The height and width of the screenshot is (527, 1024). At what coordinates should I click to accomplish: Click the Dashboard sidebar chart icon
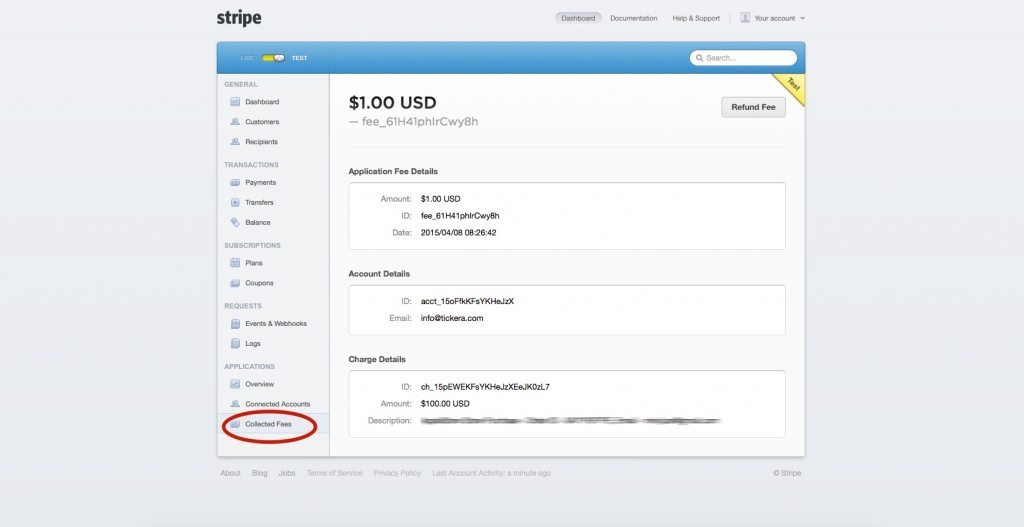pyautogui.click(x=235, y=102)
